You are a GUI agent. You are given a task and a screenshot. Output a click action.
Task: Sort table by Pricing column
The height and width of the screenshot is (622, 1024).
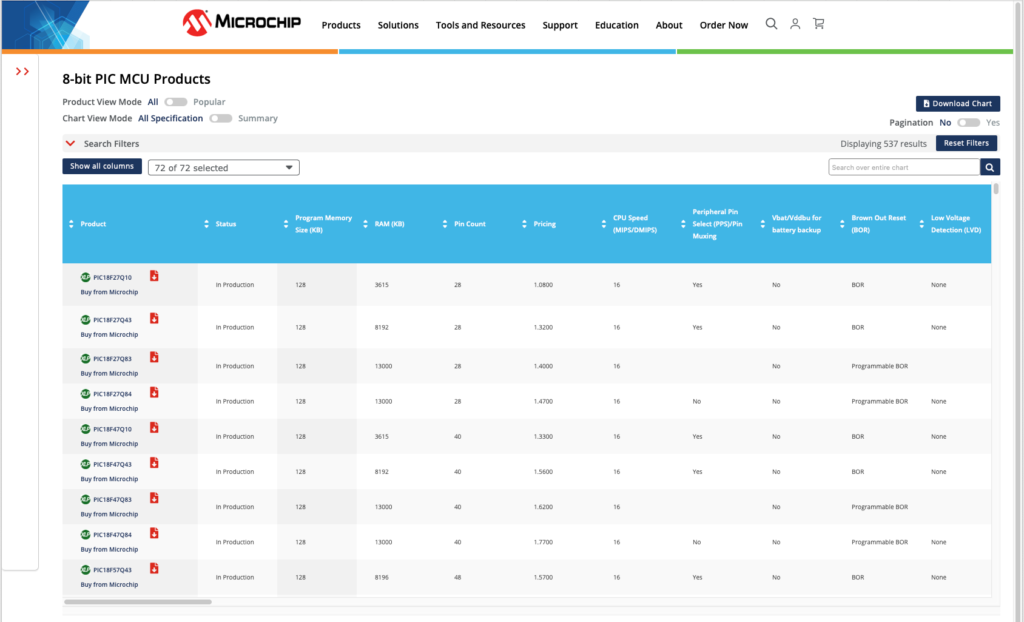[524, 224]
